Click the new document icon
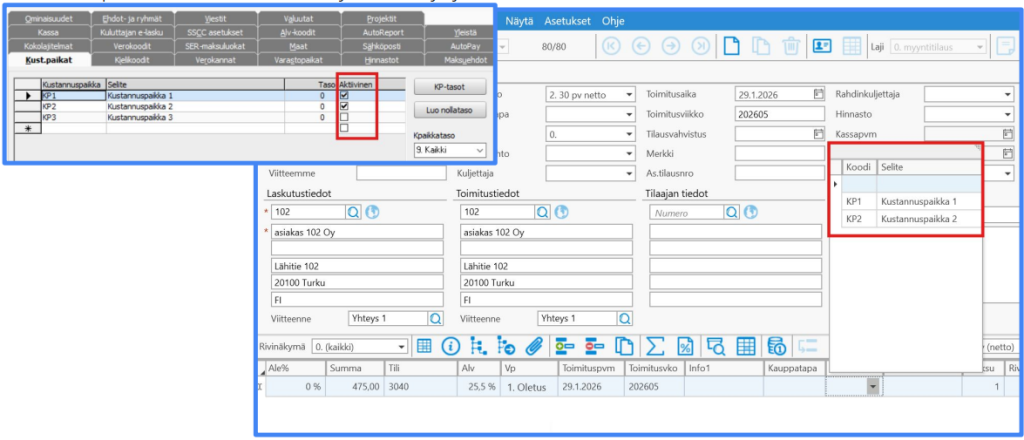The width and height of the screenshot is (1024, 440). coord(732,46)
